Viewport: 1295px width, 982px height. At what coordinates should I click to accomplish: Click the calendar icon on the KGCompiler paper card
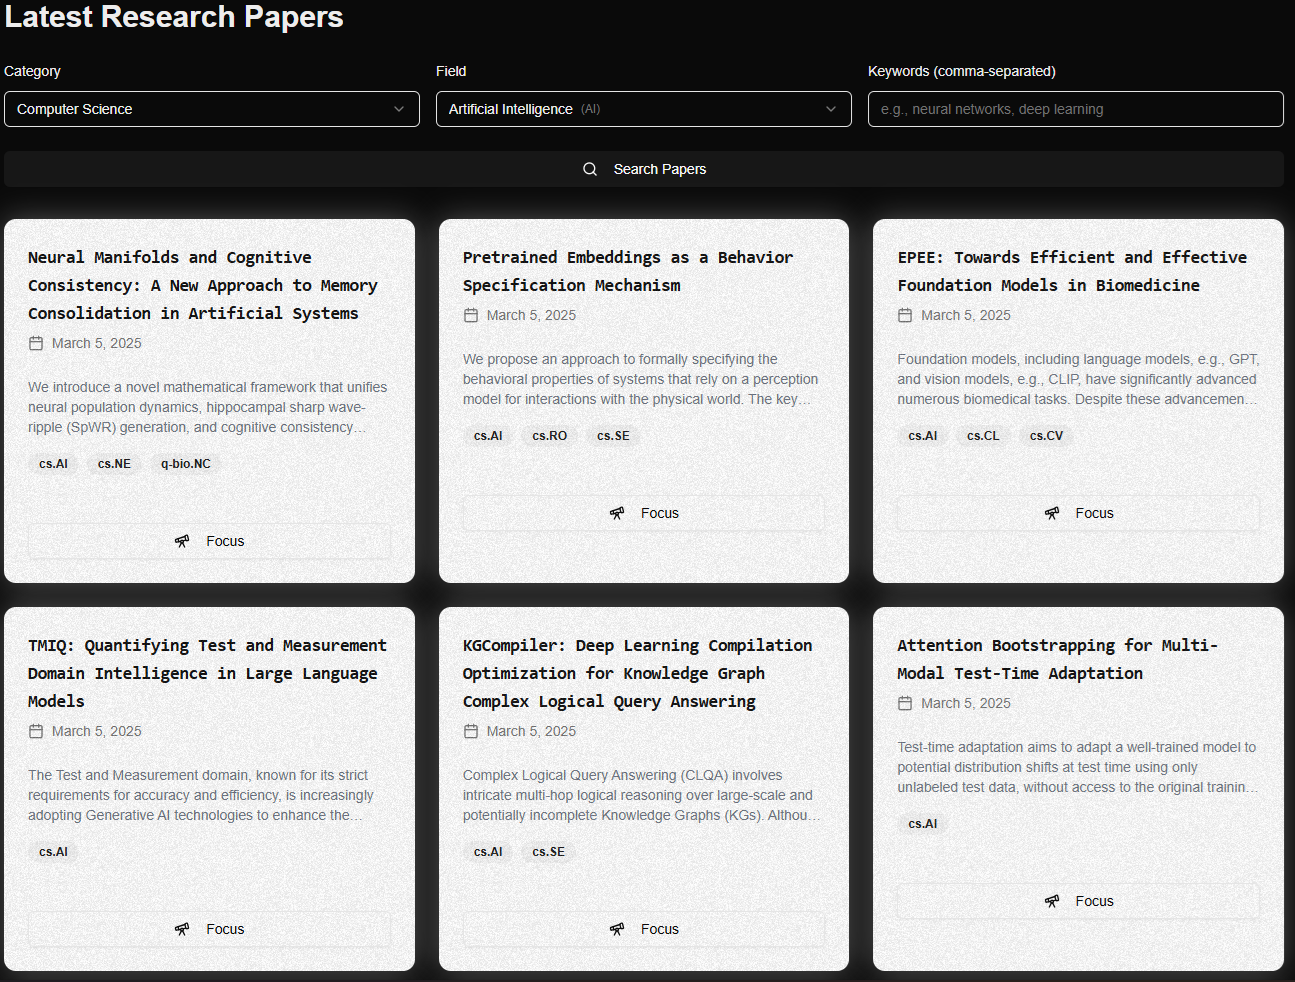(x=470, y=730)
